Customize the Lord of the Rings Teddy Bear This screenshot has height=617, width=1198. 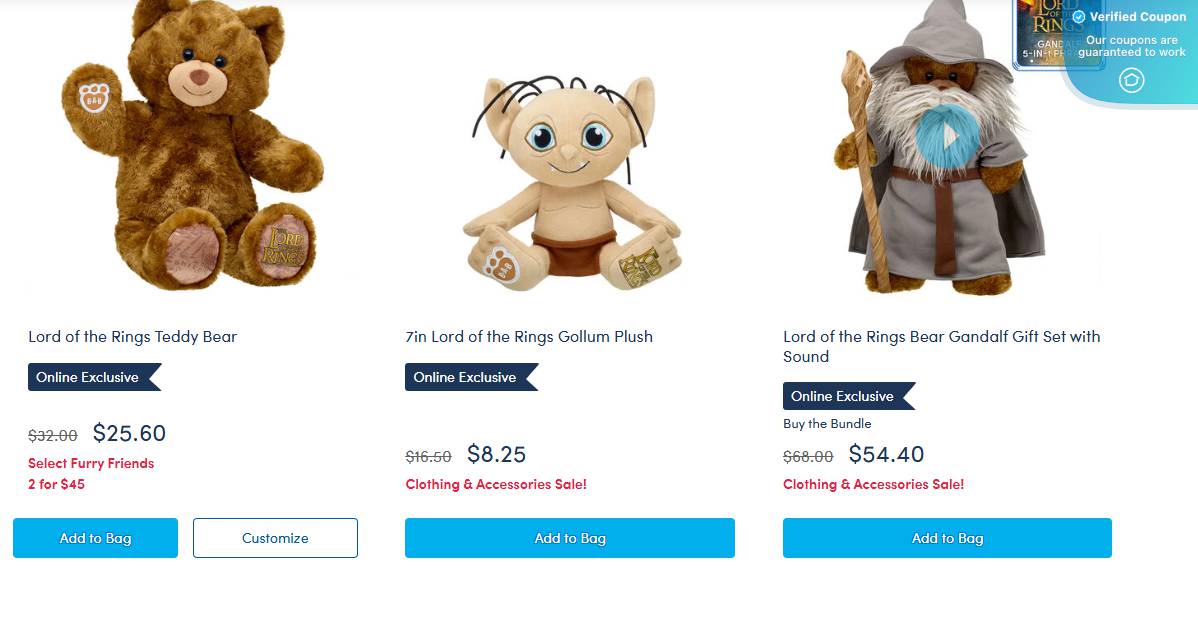point(275,538)
